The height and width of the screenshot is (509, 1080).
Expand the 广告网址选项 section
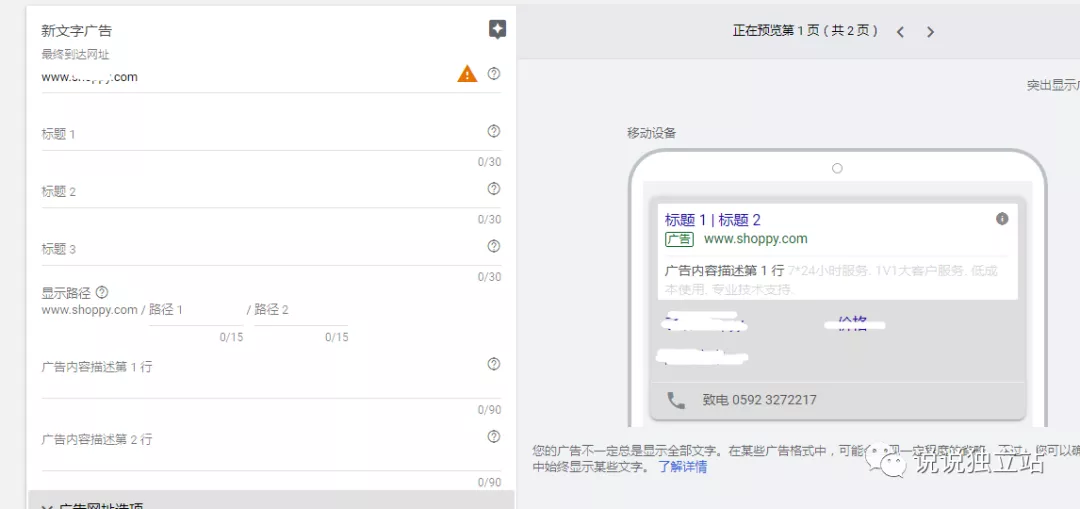pos(271,500)
